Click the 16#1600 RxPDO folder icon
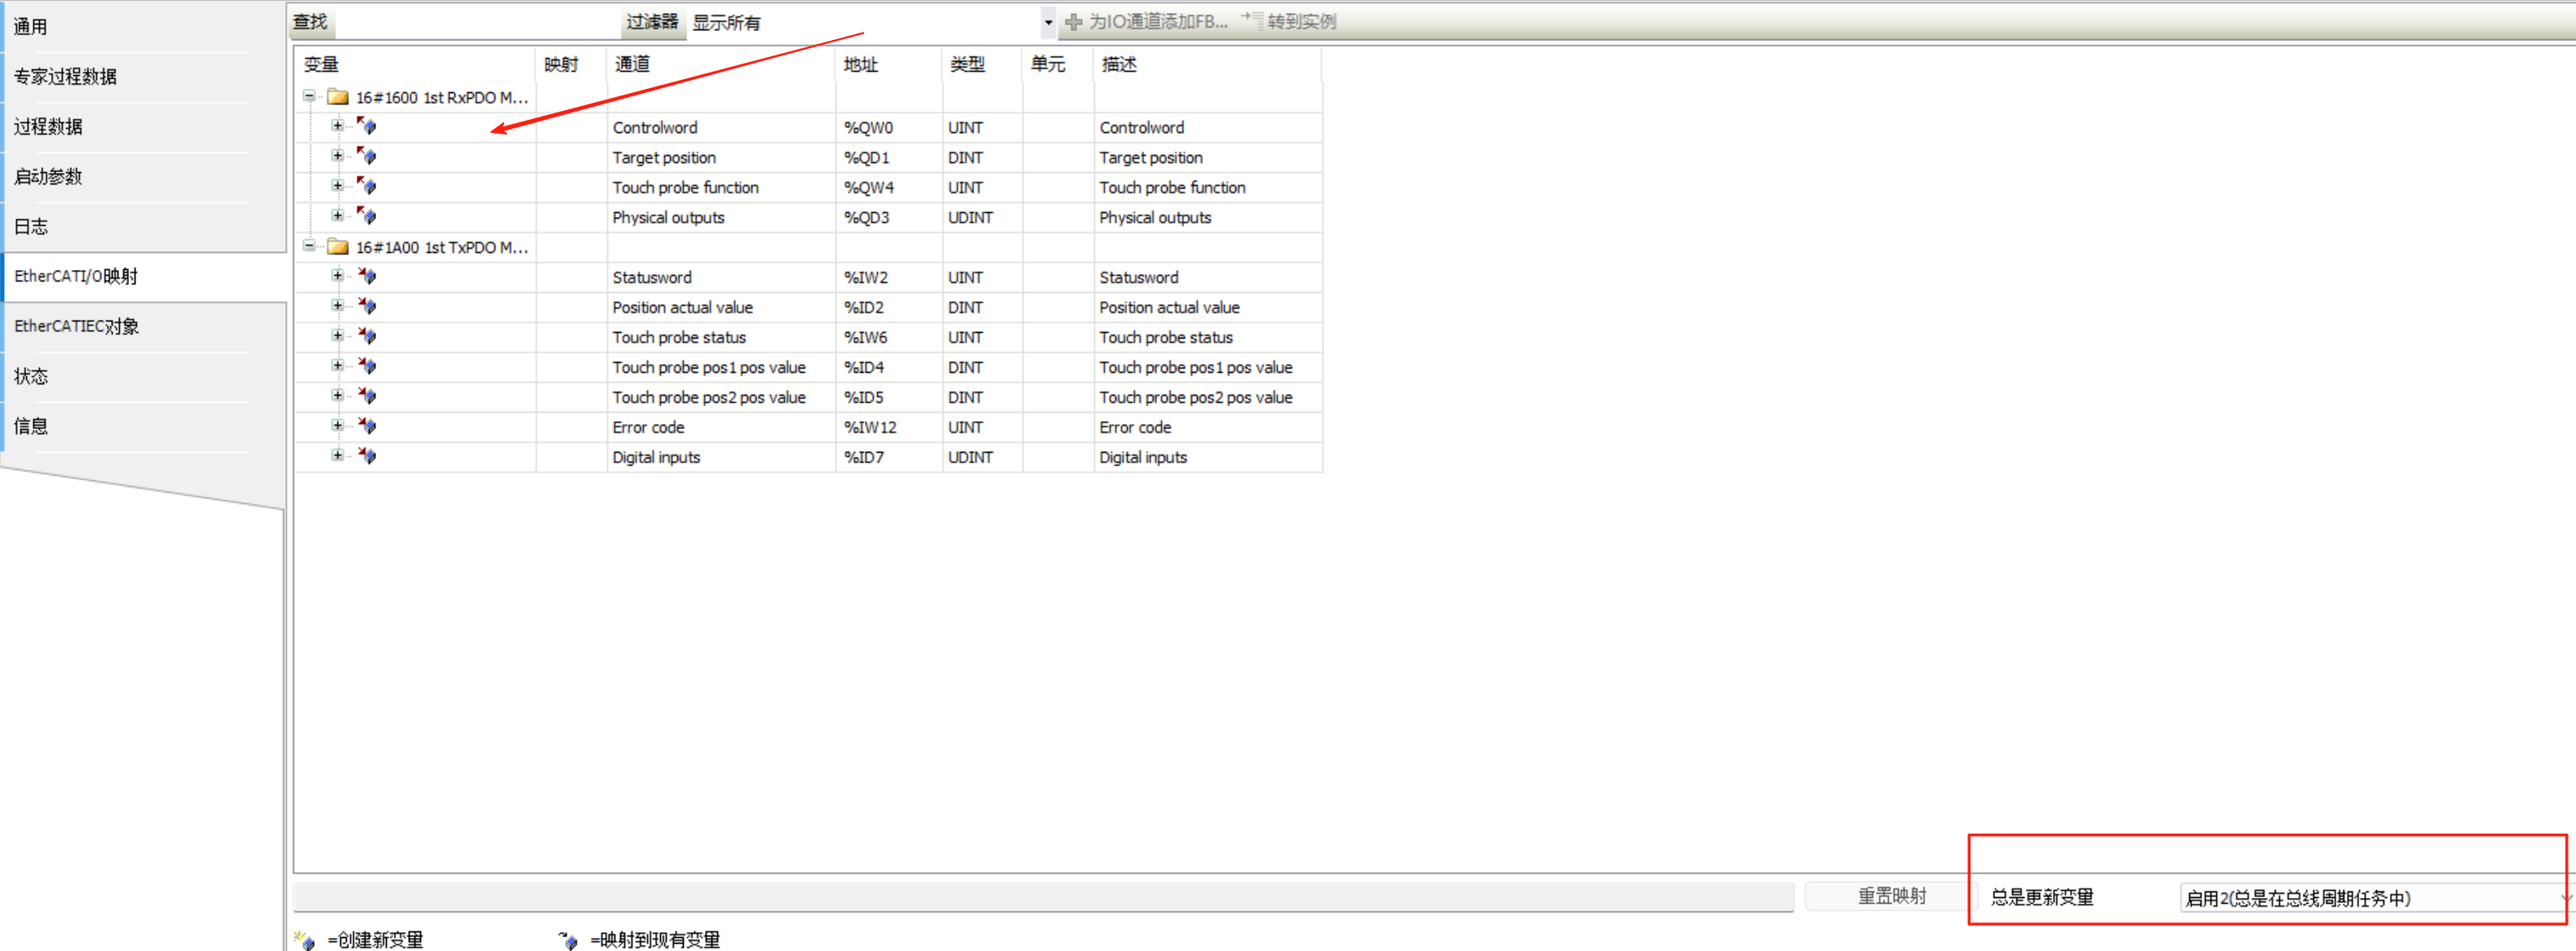 coord(338,97)
